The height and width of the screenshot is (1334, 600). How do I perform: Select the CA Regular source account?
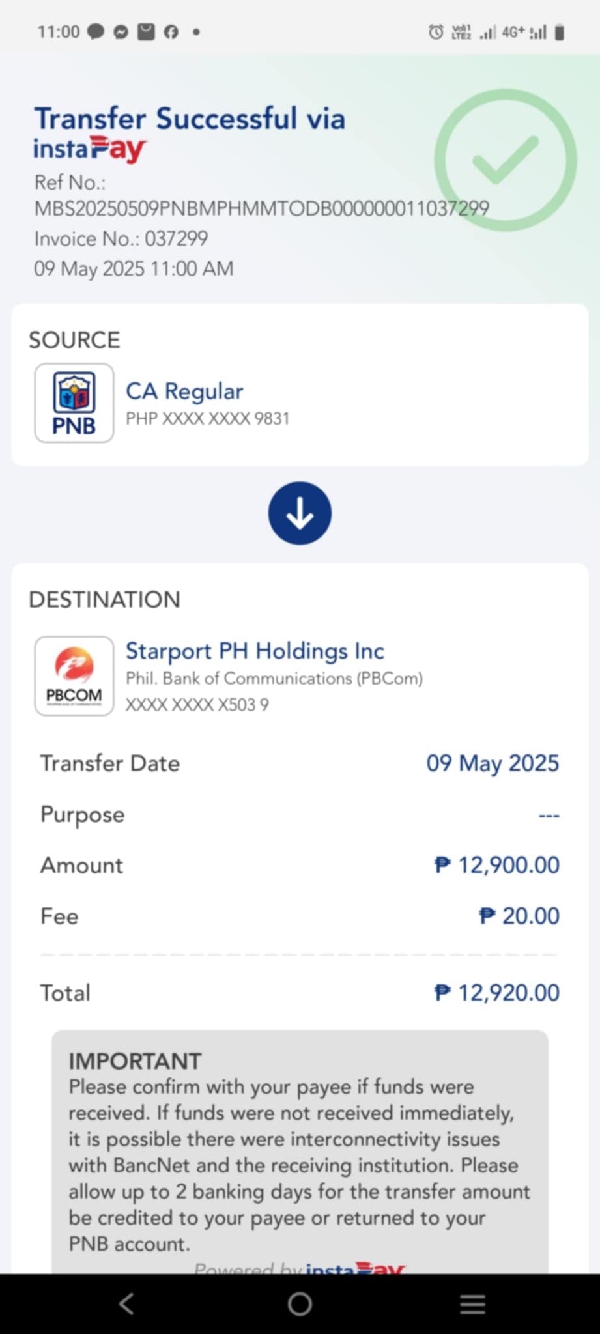point(185,391)
